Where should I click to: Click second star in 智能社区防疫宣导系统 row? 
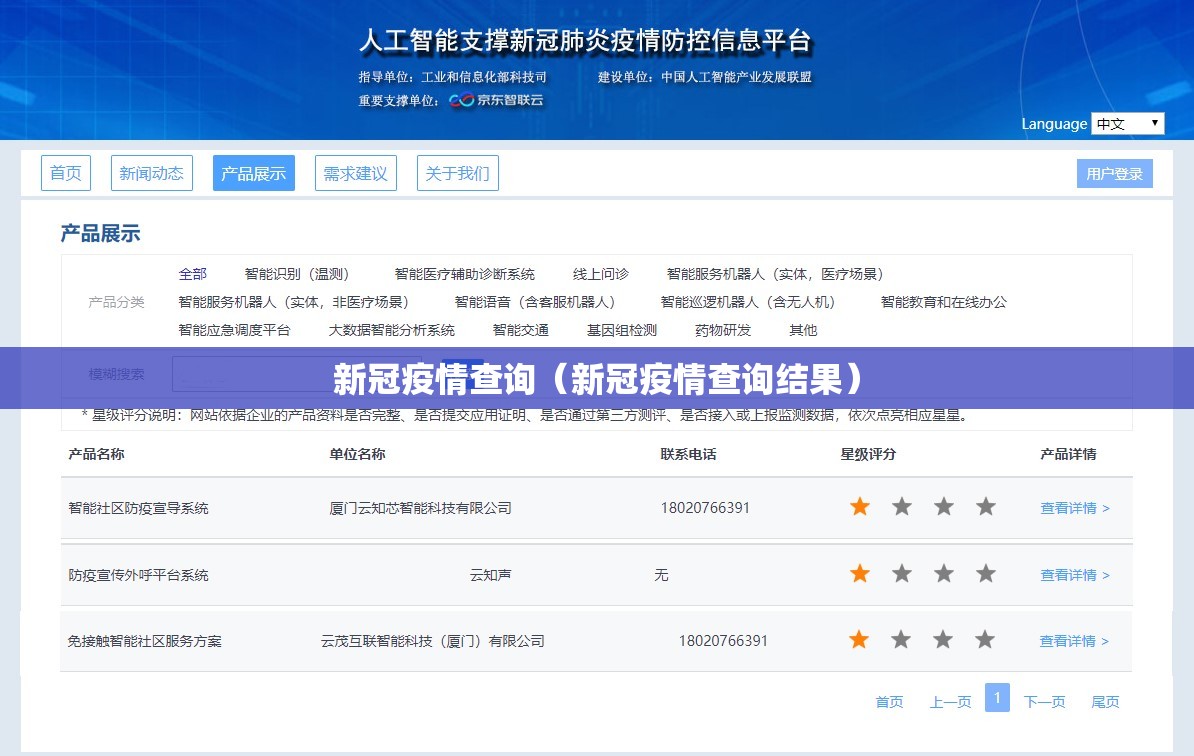point(902,506)
